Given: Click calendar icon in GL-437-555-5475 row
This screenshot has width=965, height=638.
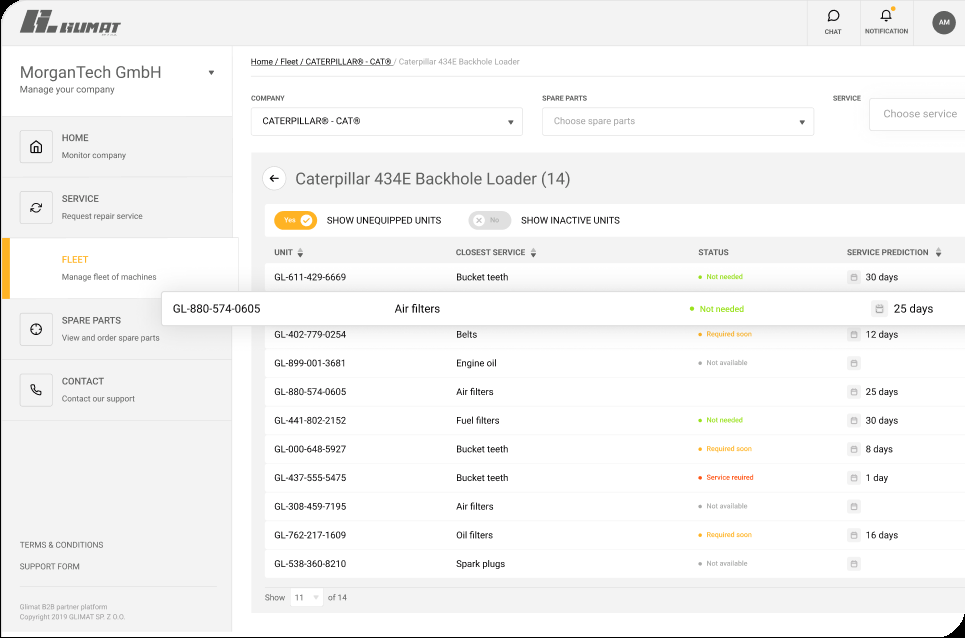Looking at the screenshot, I should click(x=854, y=478).
